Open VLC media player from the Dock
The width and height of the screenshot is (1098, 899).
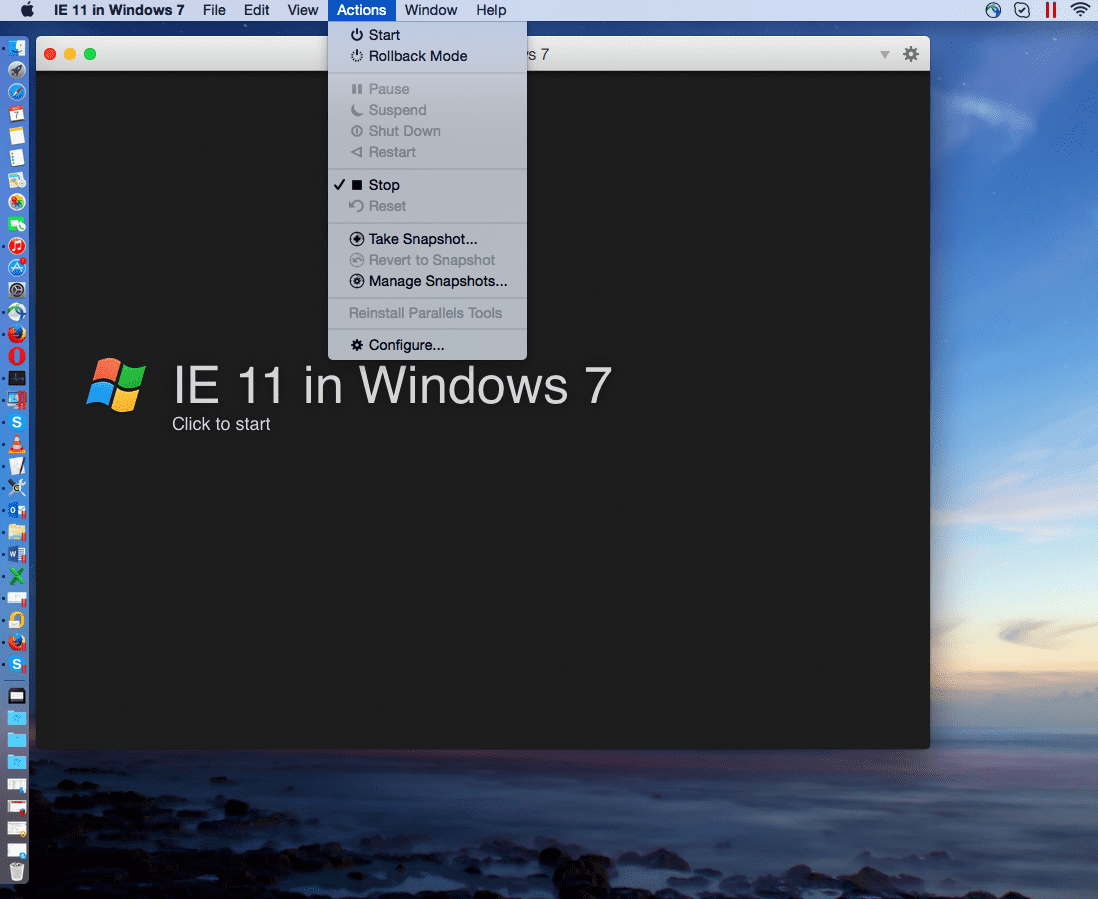coord(16,442)
